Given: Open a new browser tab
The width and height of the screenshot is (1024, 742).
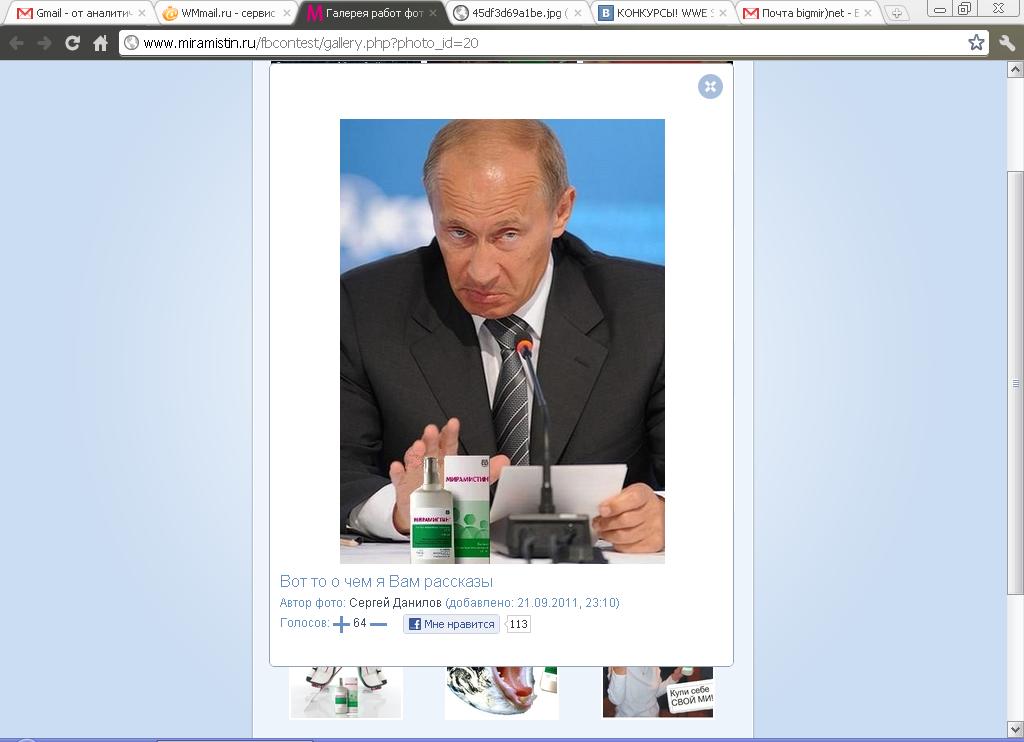Looking at the screenshot, I should [x=897, y=13].
